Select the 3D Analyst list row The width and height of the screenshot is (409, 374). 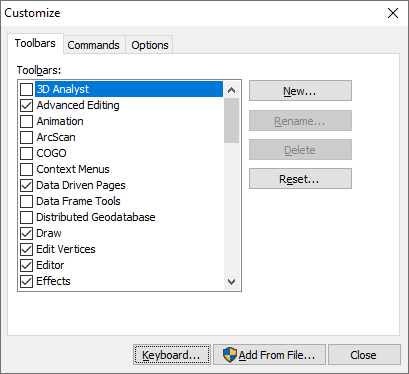tap(129, 89)
